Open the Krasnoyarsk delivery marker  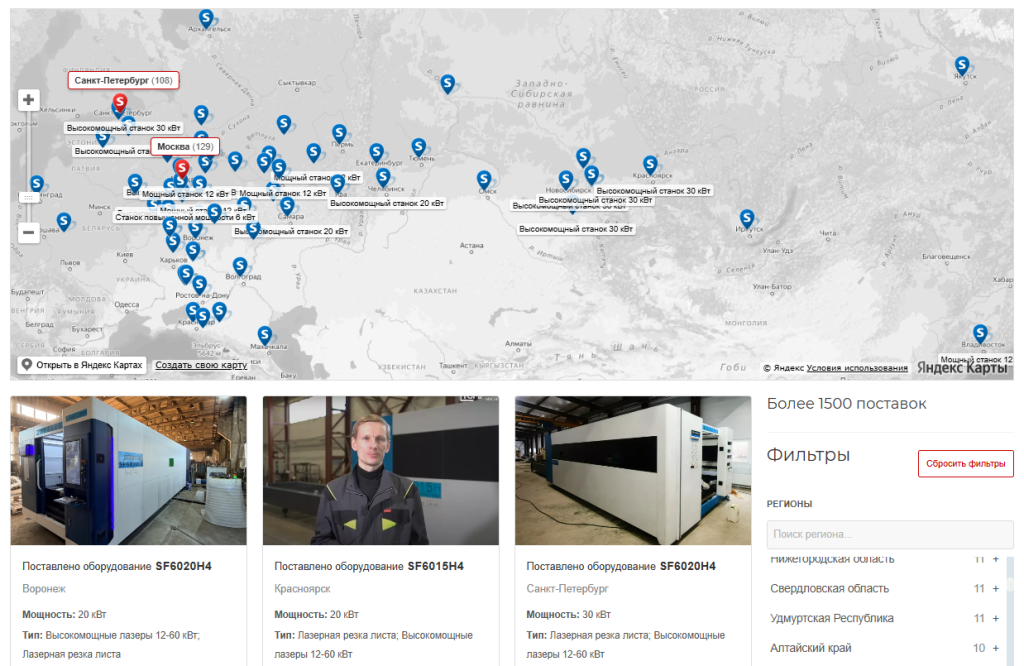[x=650, y=165]
